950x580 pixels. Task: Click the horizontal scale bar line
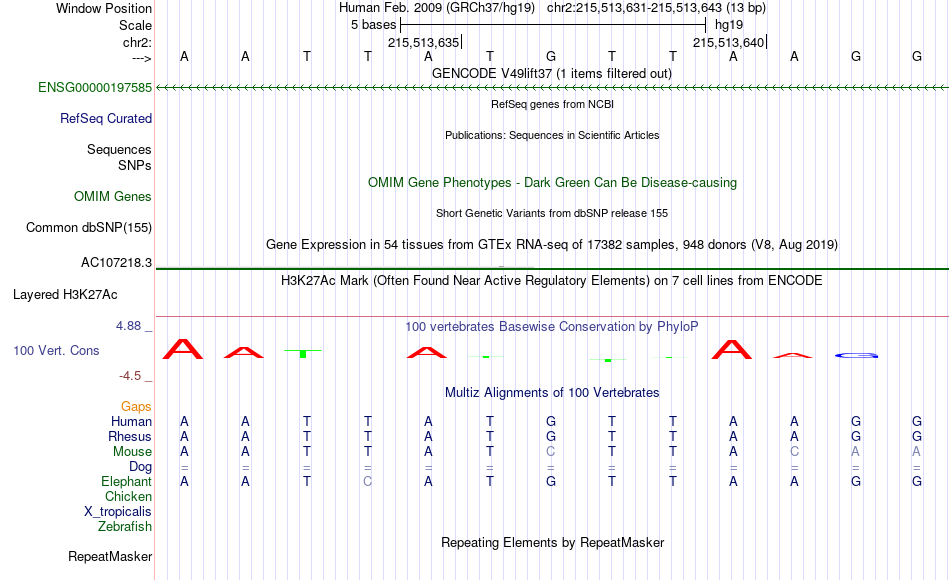[x=553, y=25]
